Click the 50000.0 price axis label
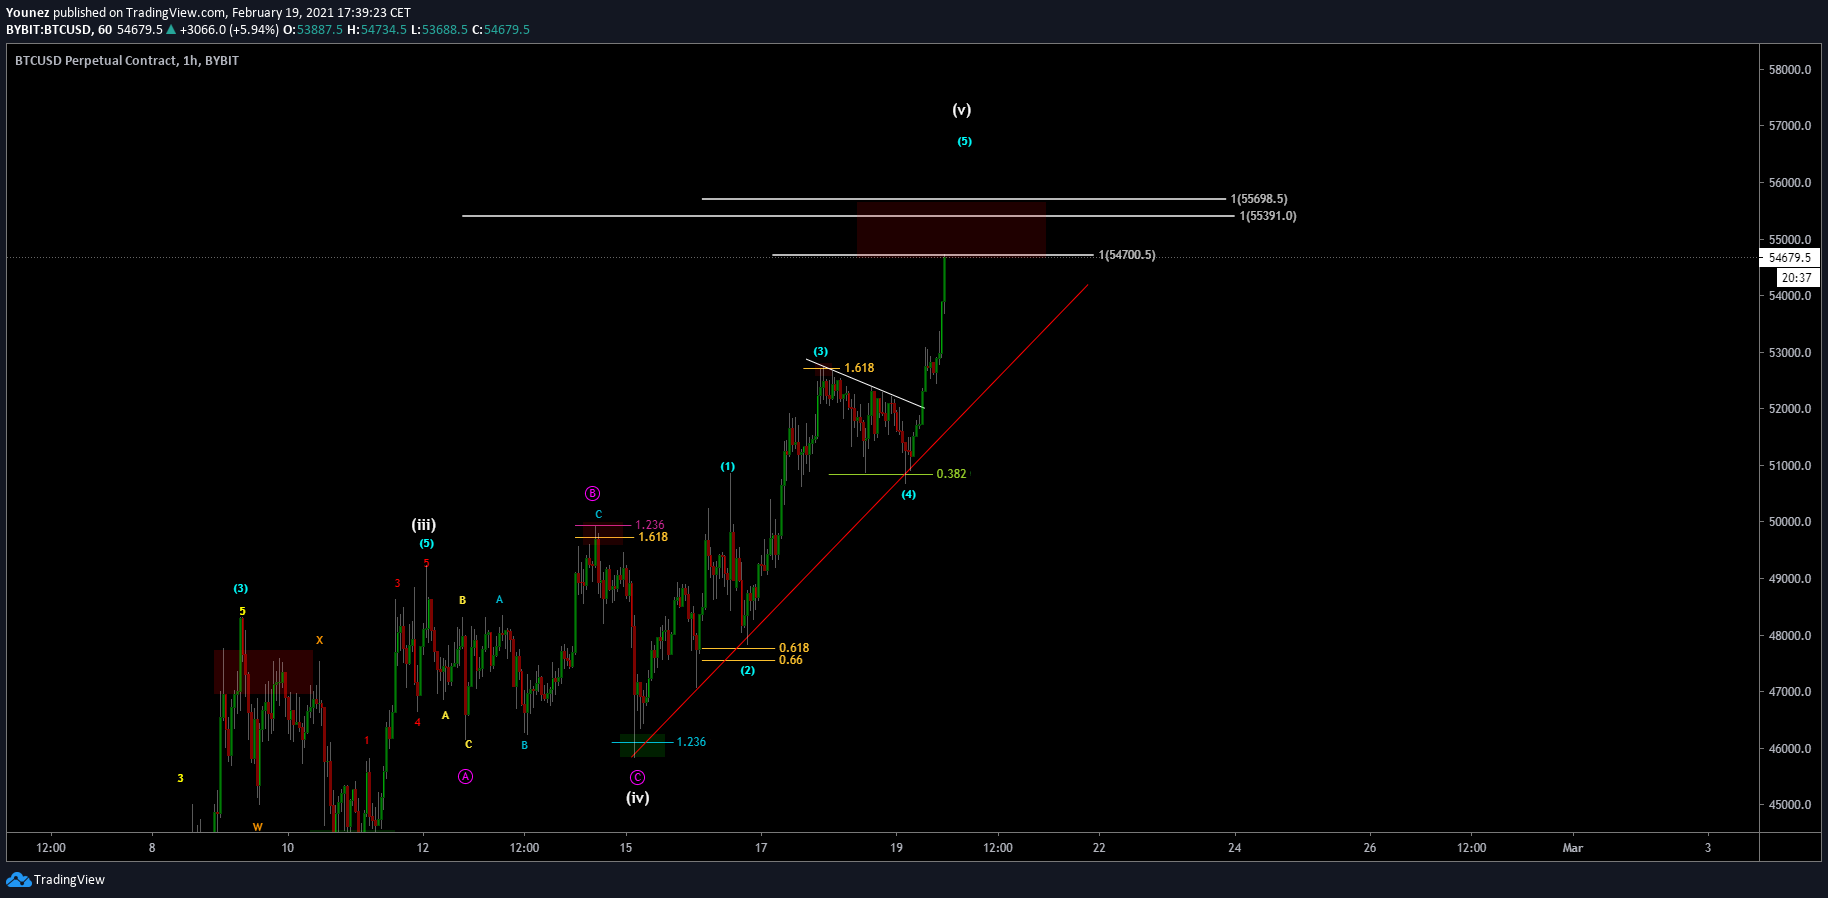Image resolution: width=1828 pixels, height=898 pixels. point(1790,522)
